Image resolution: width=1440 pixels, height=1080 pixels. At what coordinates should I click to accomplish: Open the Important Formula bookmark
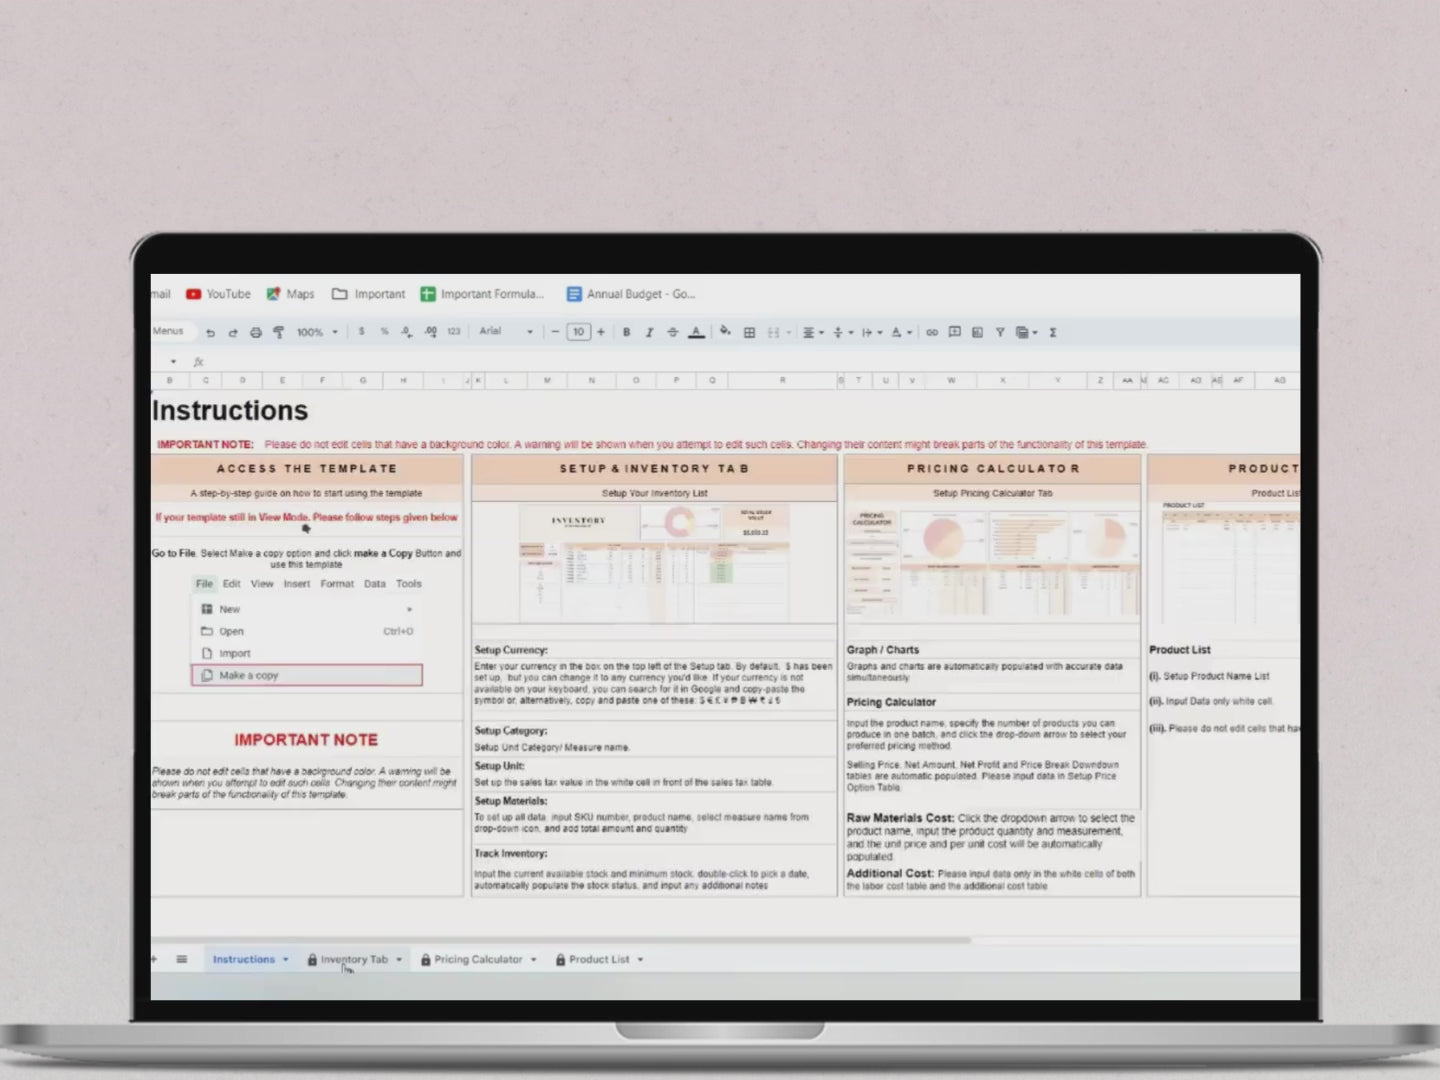(482, 294)
